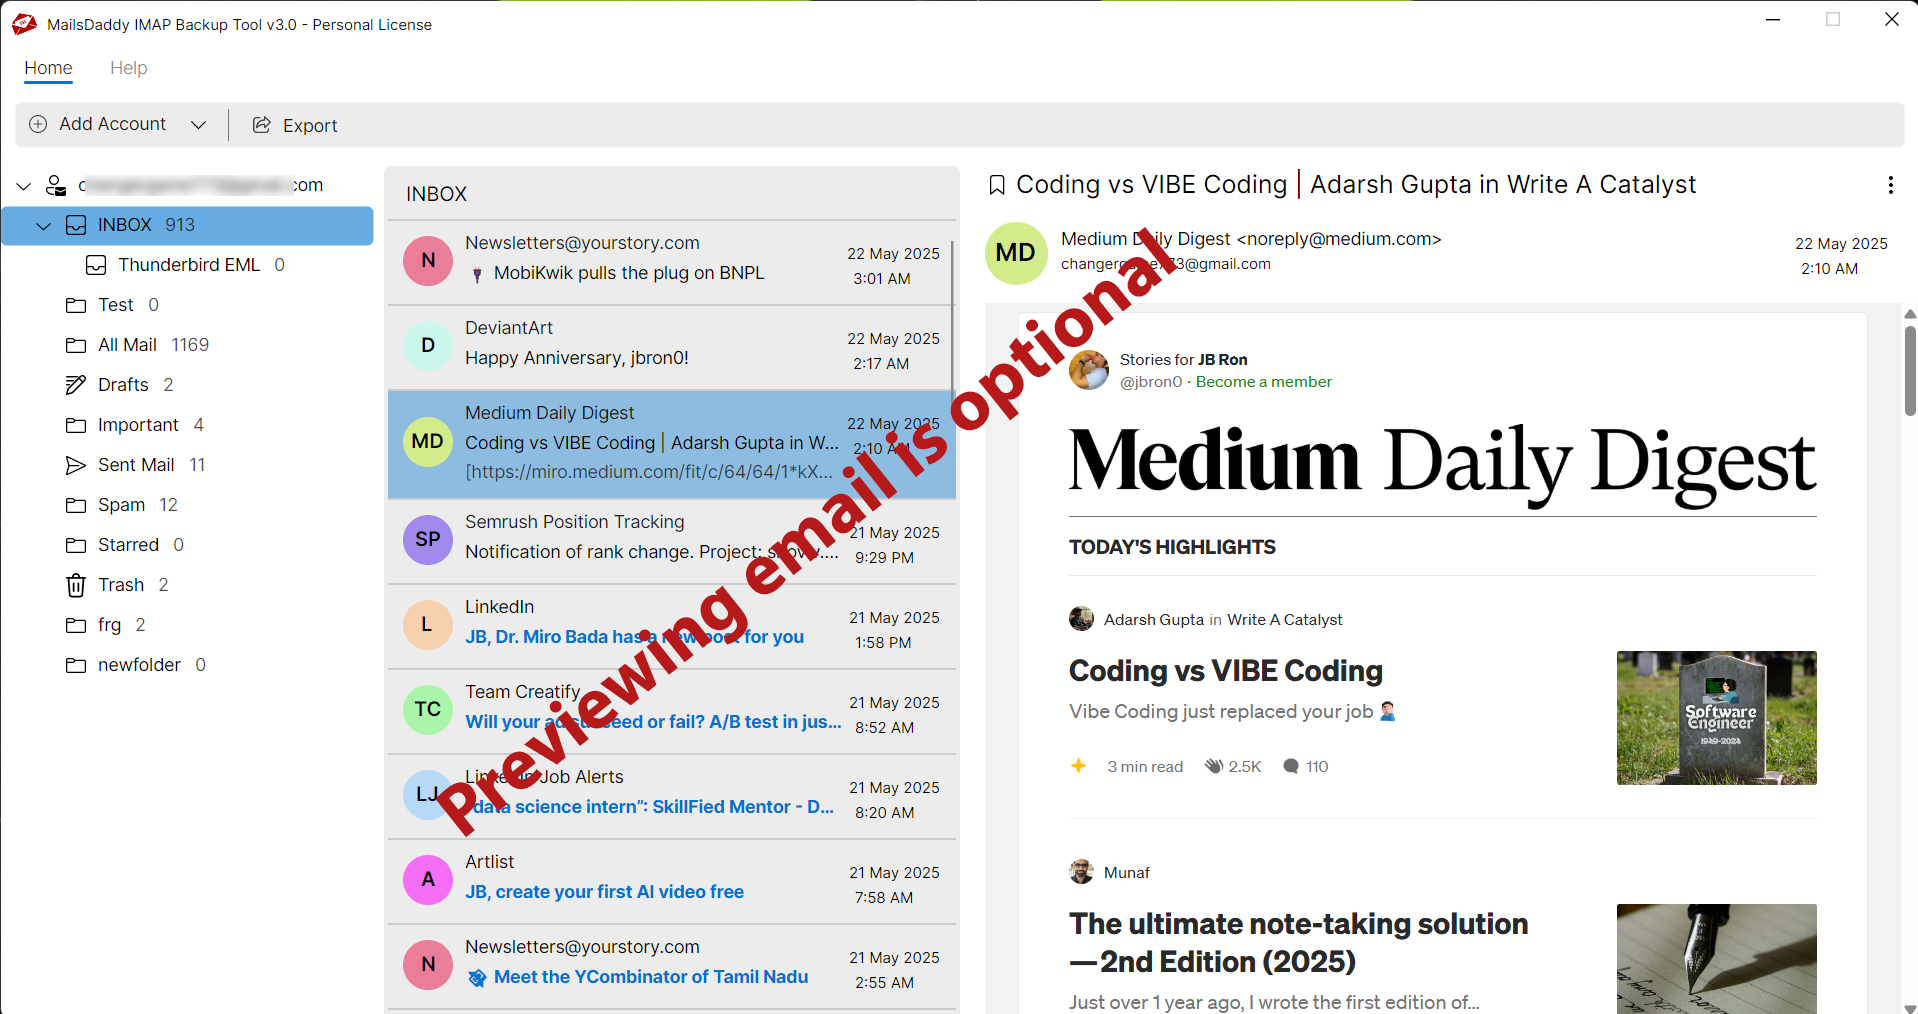This screenshot has height=1014, width=1918.
Task: Select the Semrush Position Tracking email
Action: click(670, 540)
